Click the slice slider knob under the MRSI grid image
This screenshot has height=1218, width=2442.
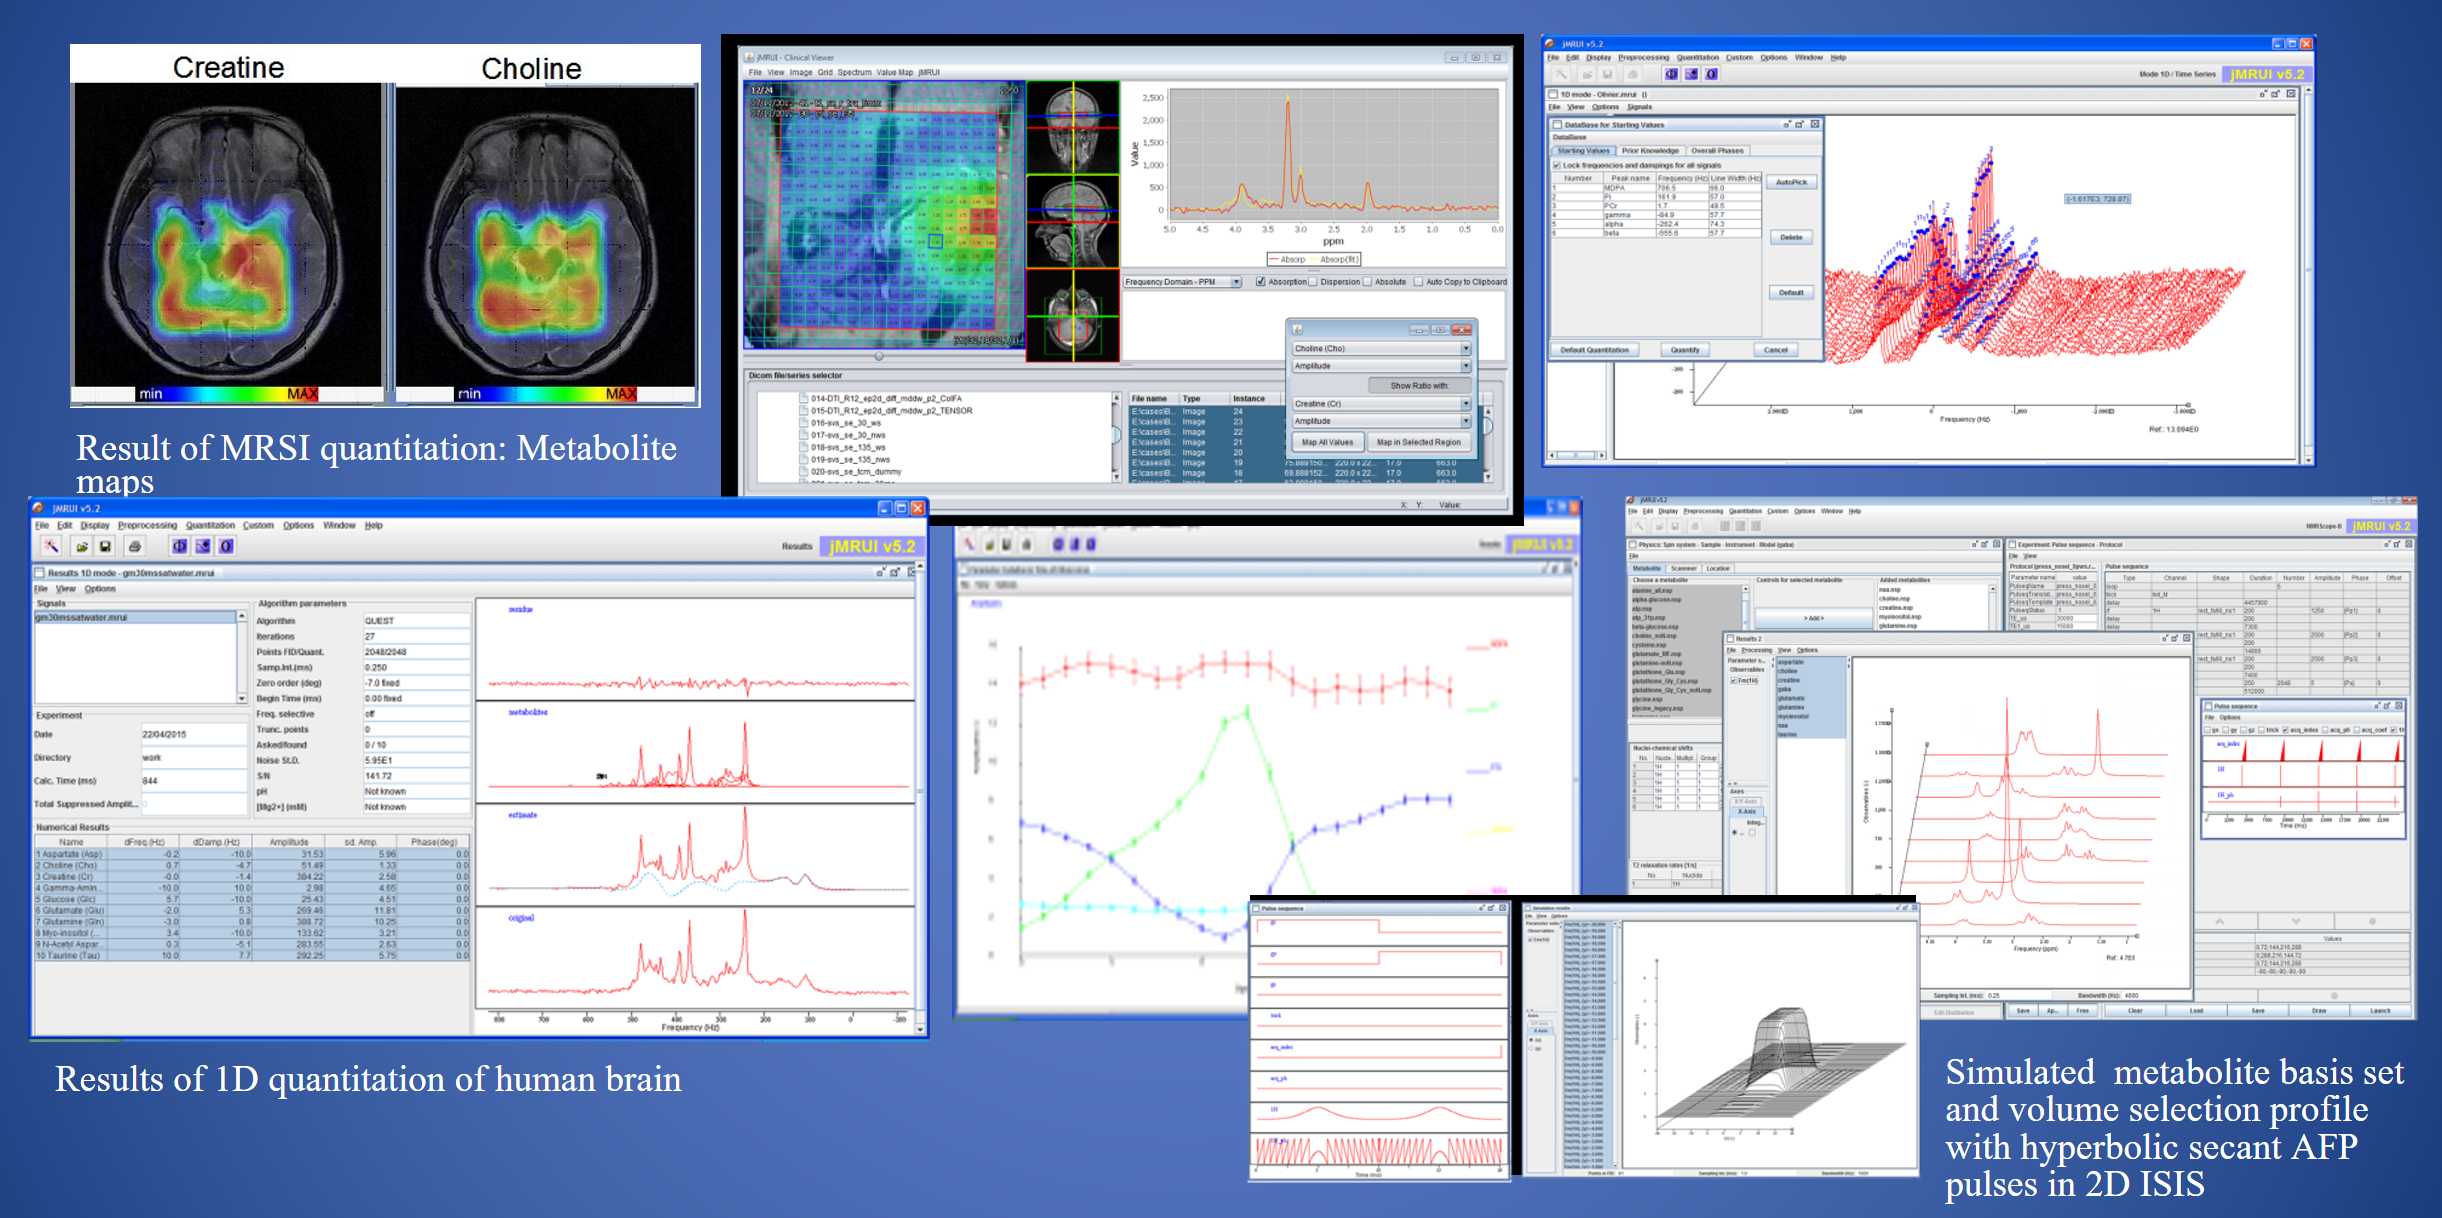879,356
